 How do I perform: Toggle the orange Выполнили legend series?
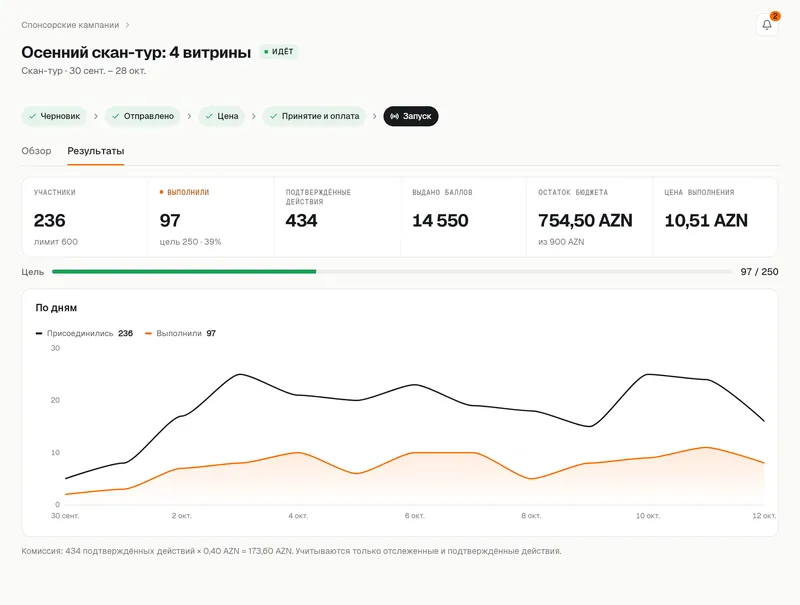click(x=181, y=333)
